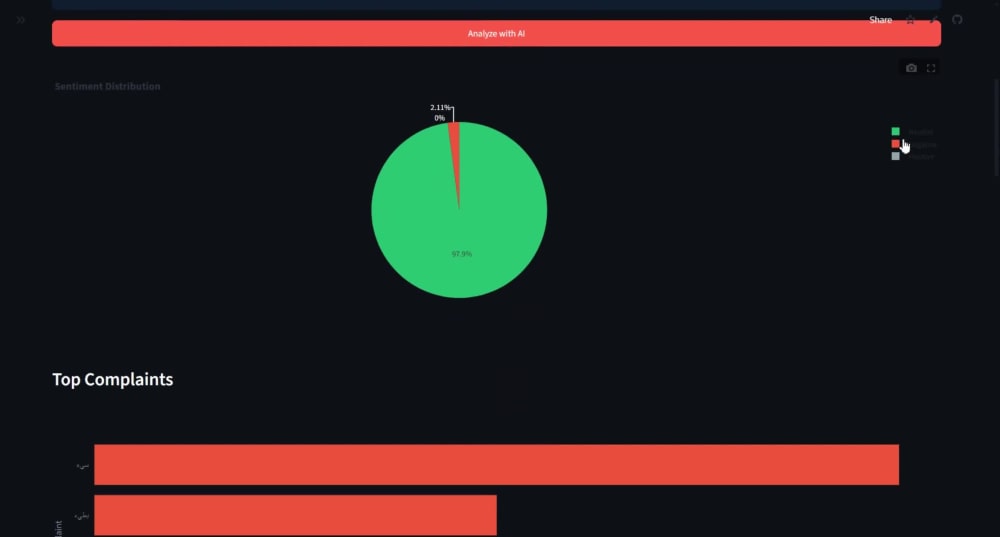This screenshot has height=537, width=1000.
Task: Star this app with the favorite icon
Action: (x=910, y=20)
